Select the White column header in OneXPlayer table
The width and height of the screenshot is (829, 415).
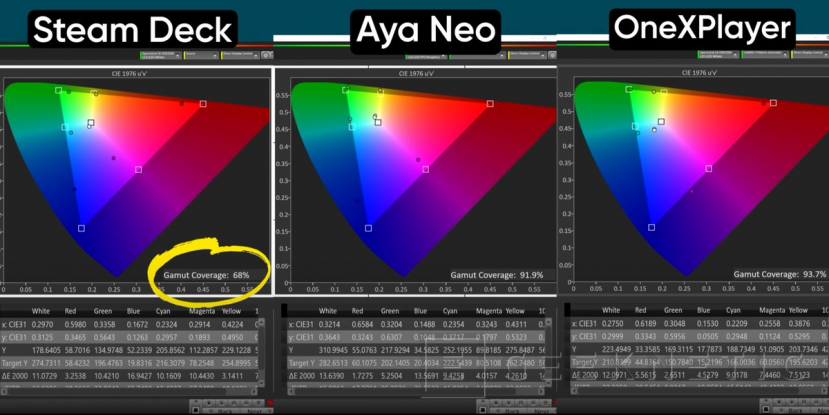pos(613,311)
